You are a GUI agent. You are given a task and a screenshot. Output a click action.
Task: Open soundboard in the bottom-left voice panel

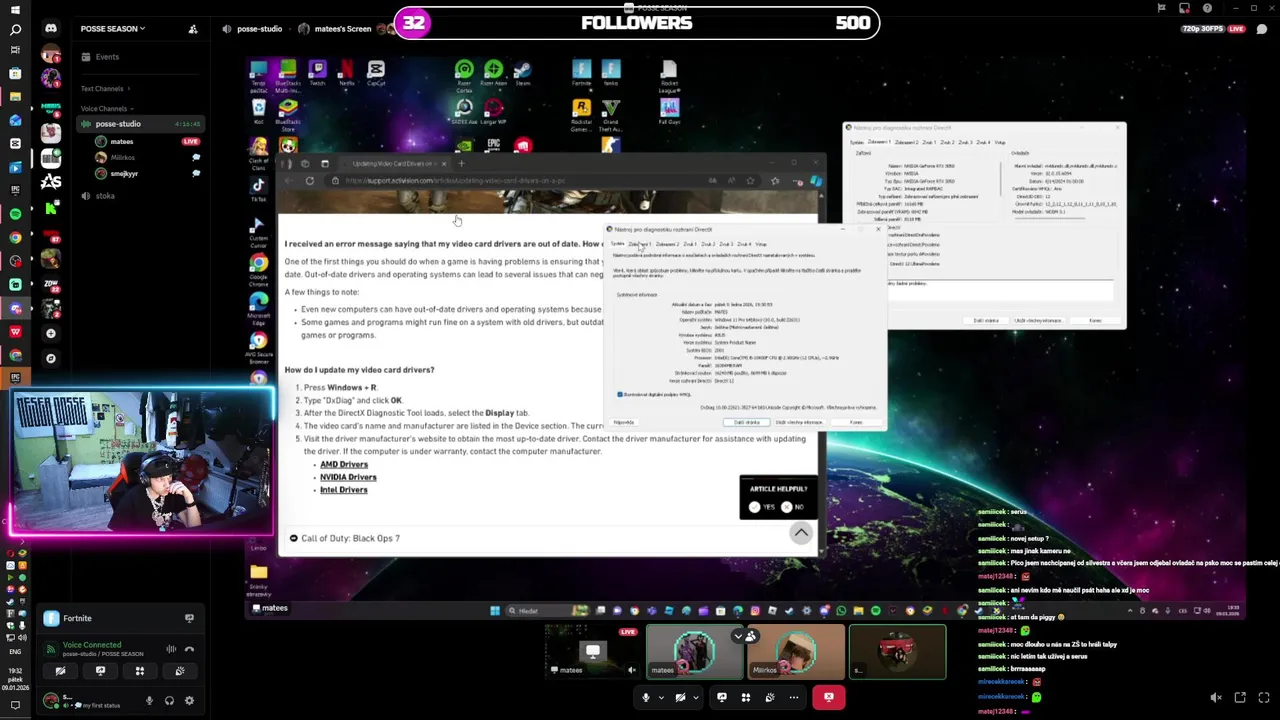coord(180,671)
